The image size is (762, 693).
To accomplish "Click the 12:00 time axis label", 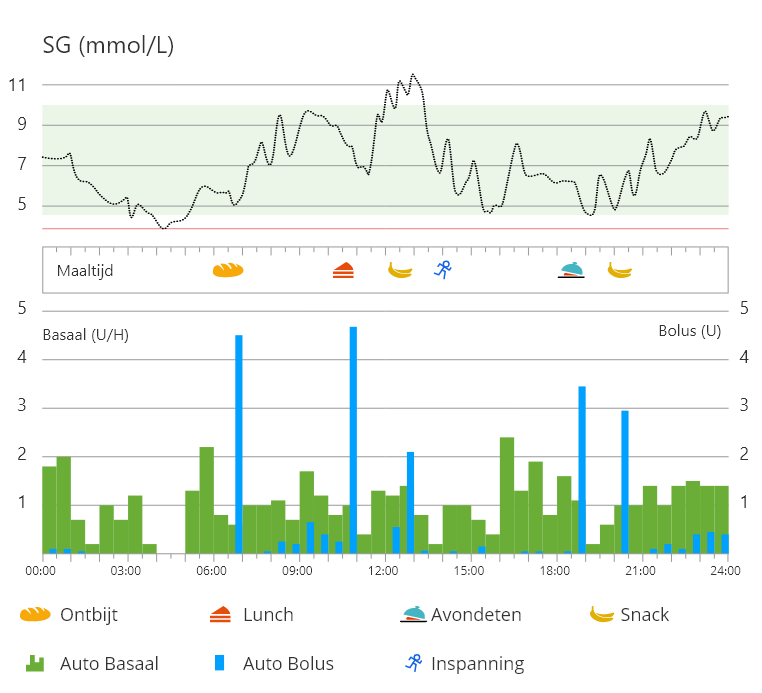I will [384, 571].
